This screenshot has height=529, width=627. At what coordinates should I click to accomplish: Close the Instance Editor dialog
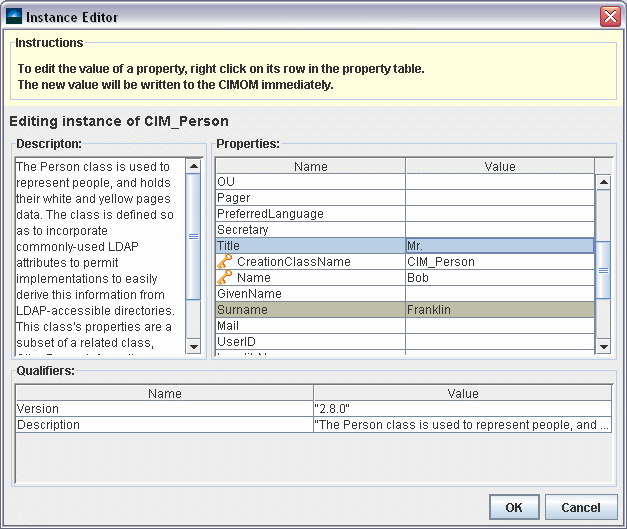609,17
